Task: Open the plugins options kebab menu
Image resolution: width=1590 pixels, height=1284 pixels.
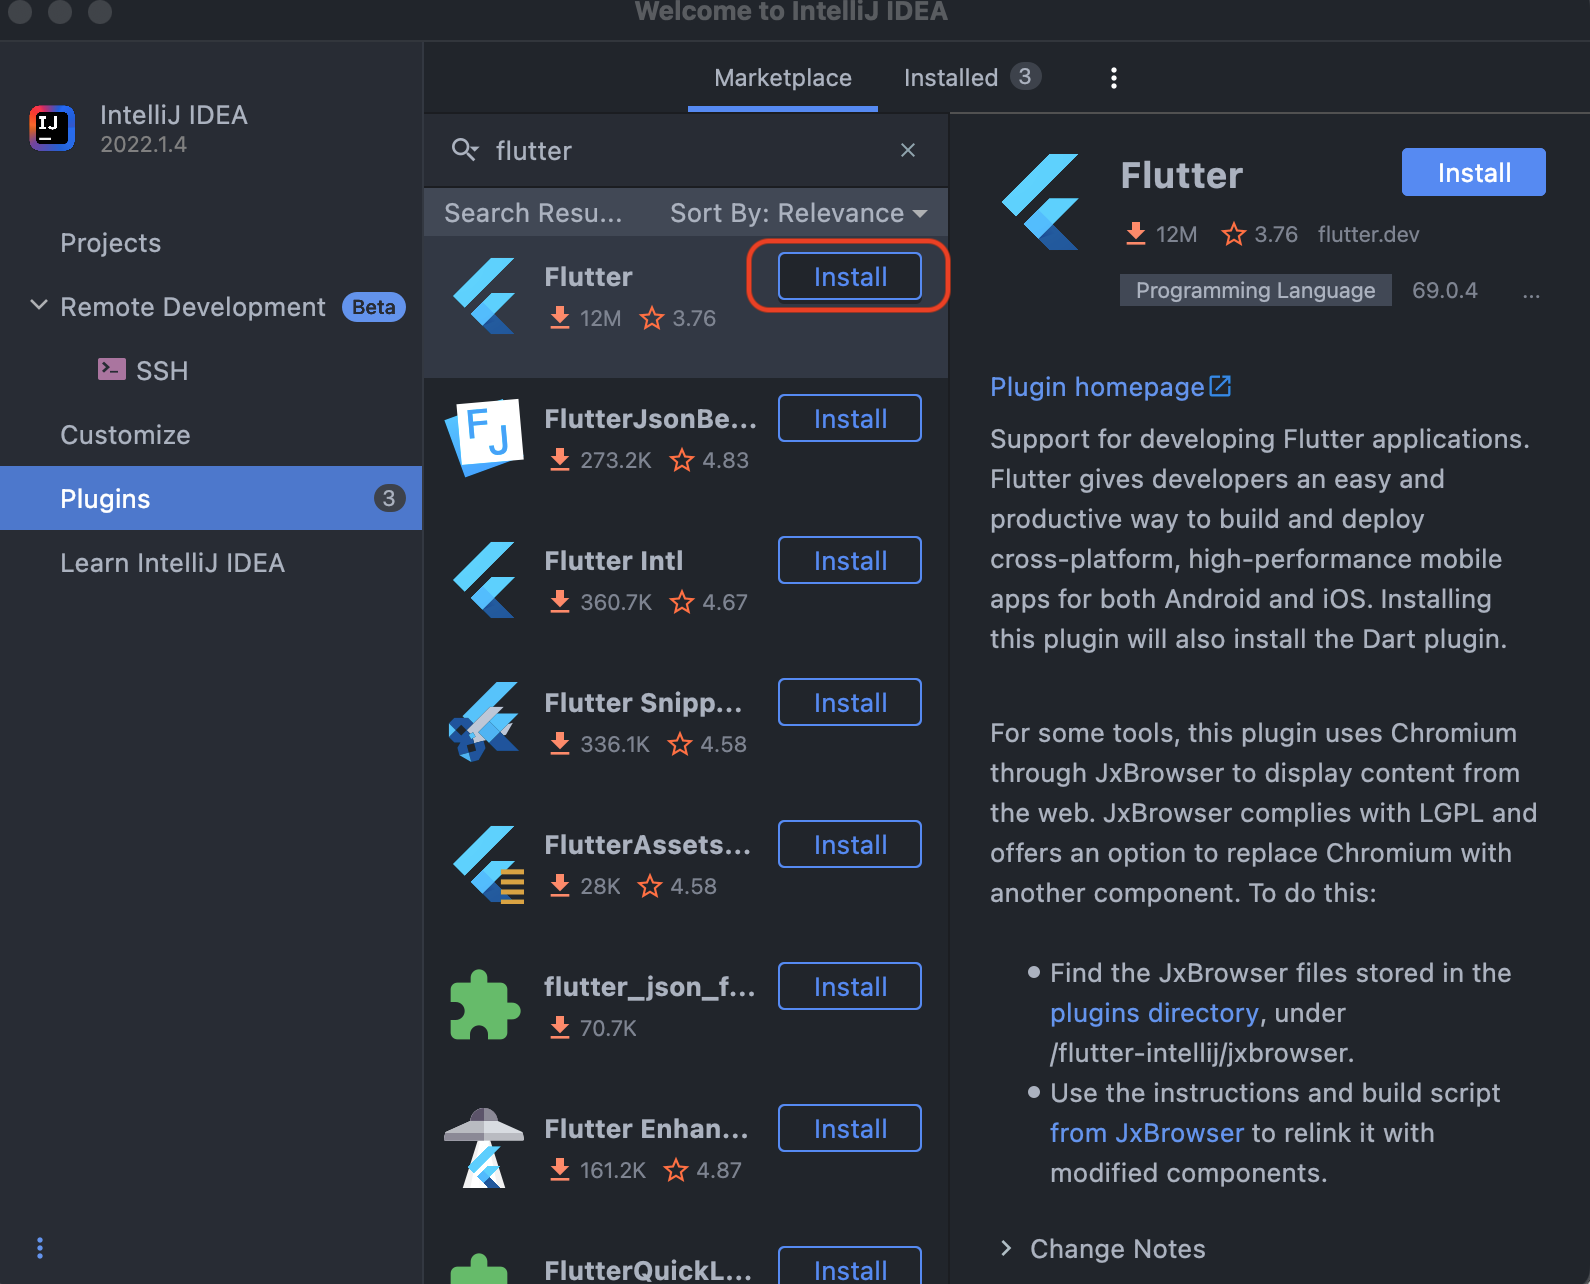Action: click(x=1114, y=78)
